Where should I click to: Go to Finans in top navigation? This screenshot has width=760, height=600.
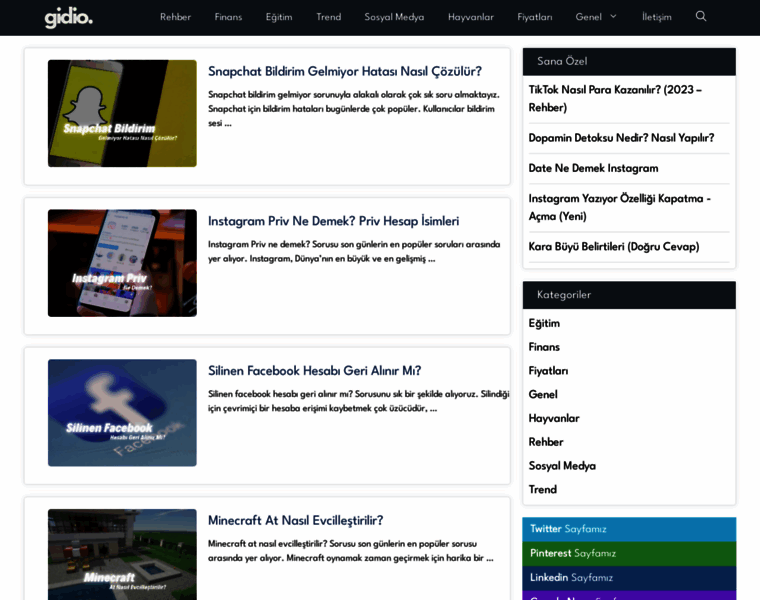tap(228, 17)
